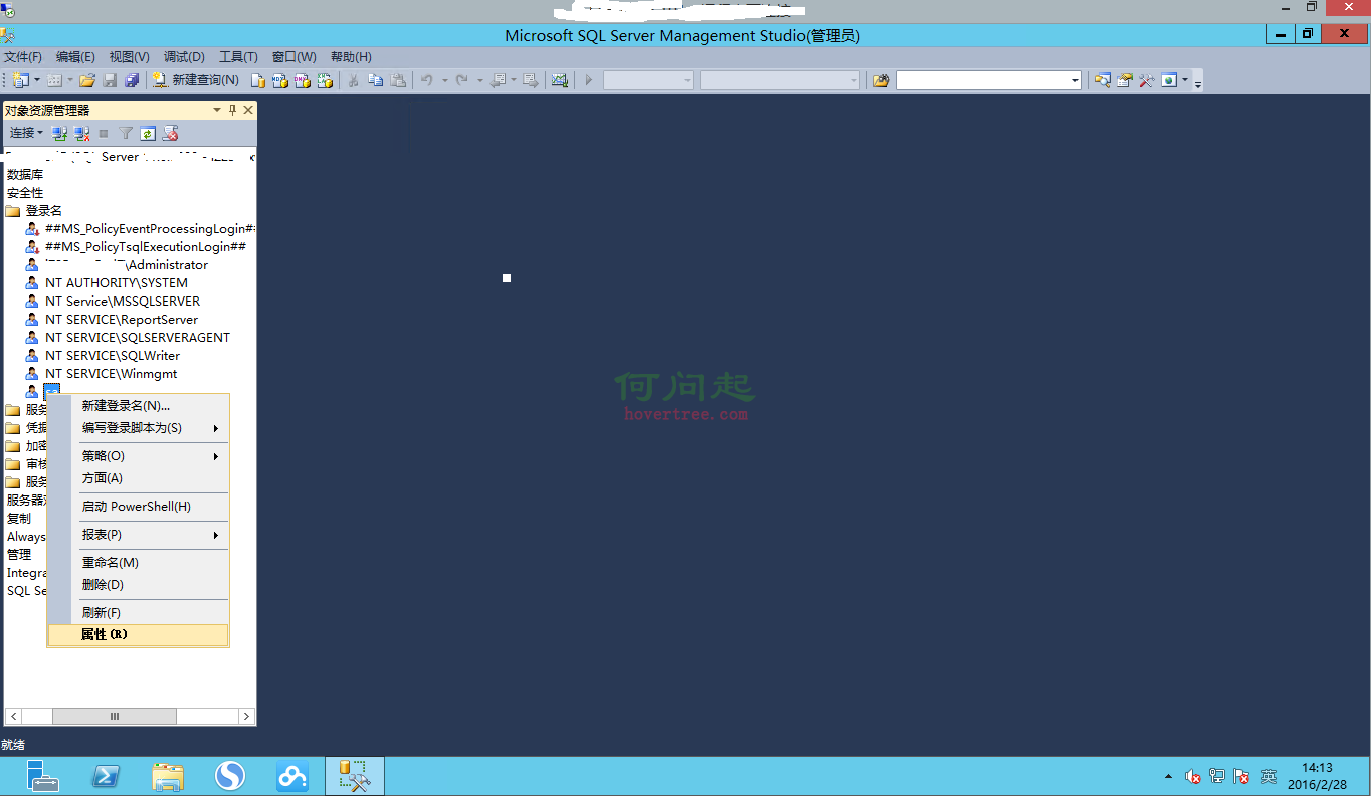Viewport: 1371px width, 796px height.
Task: Open the toolbar options overflow arrow
Action: [x=1197, y=83]
